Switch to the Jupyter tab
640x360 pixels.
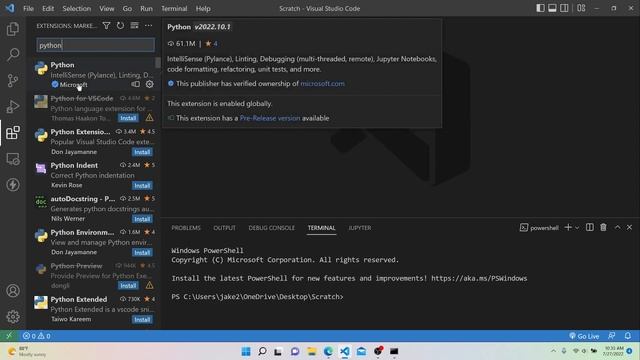coord(360,228)
